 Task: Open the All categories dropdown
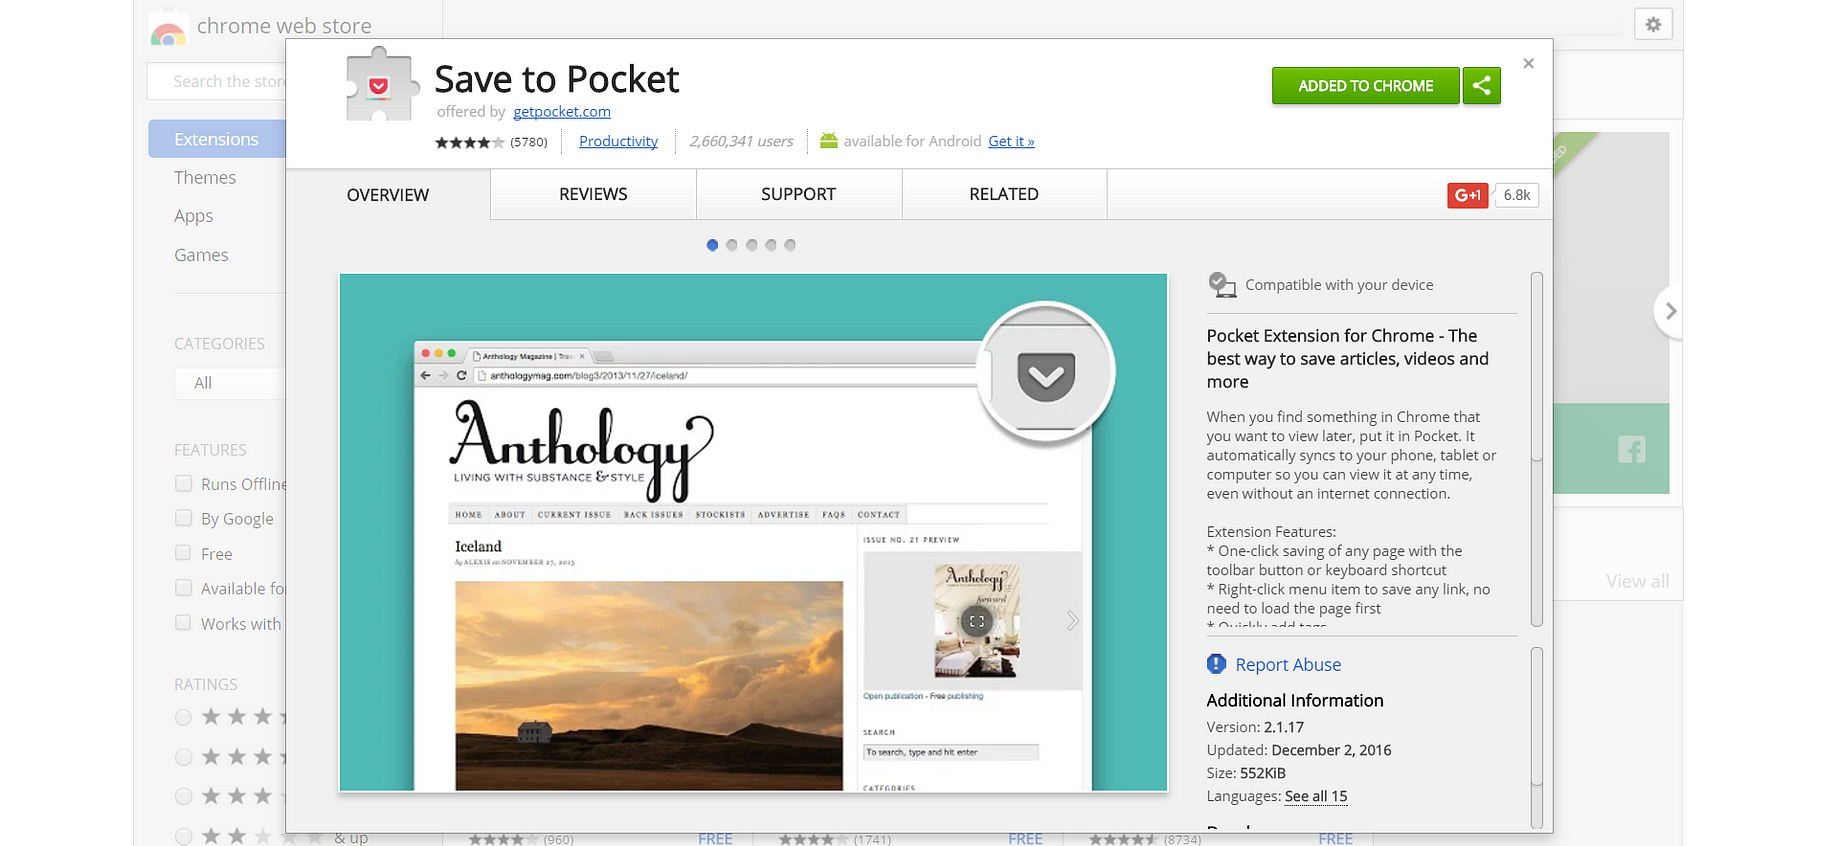(230, 383)
